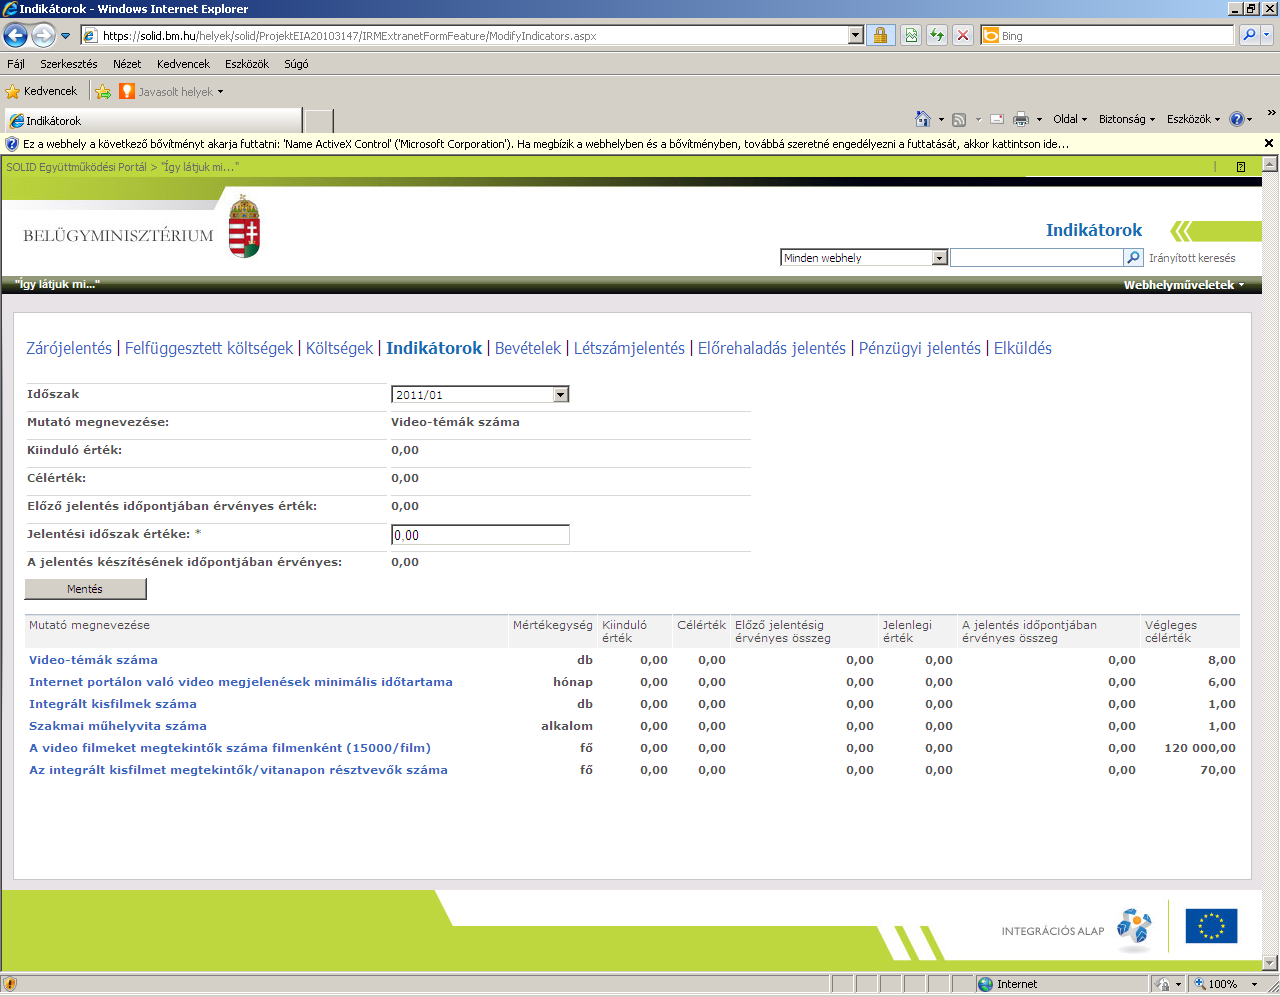Viewport: 1280px width, 997px height.
Task: Click the Jelentési időszak értéke input field
Action: pos(480,535)
